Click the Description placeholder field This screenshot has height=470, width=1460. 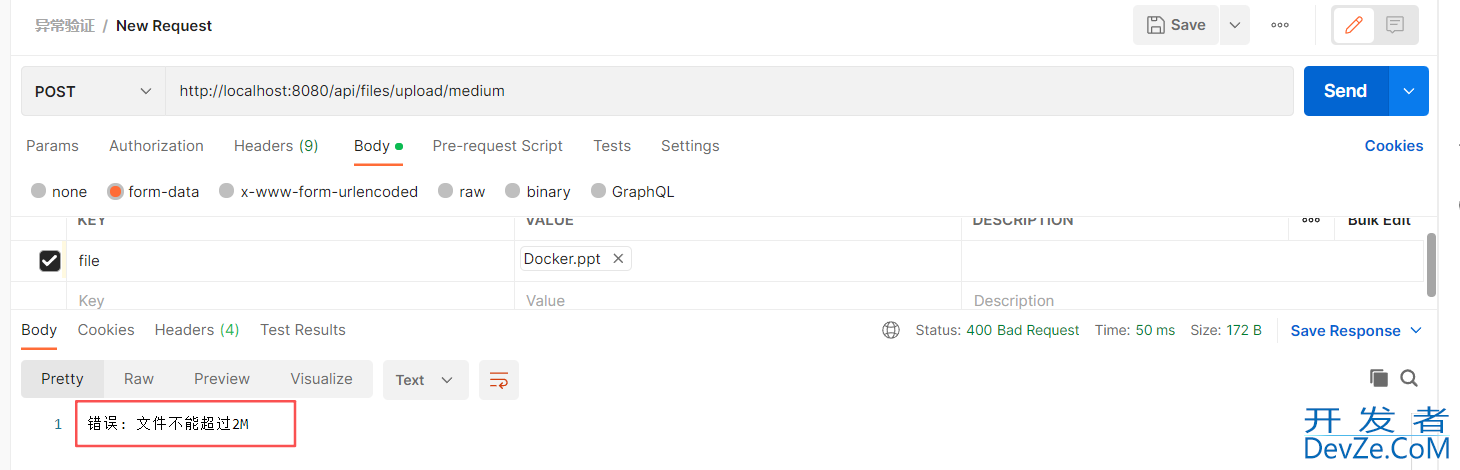pos(1192,300)
